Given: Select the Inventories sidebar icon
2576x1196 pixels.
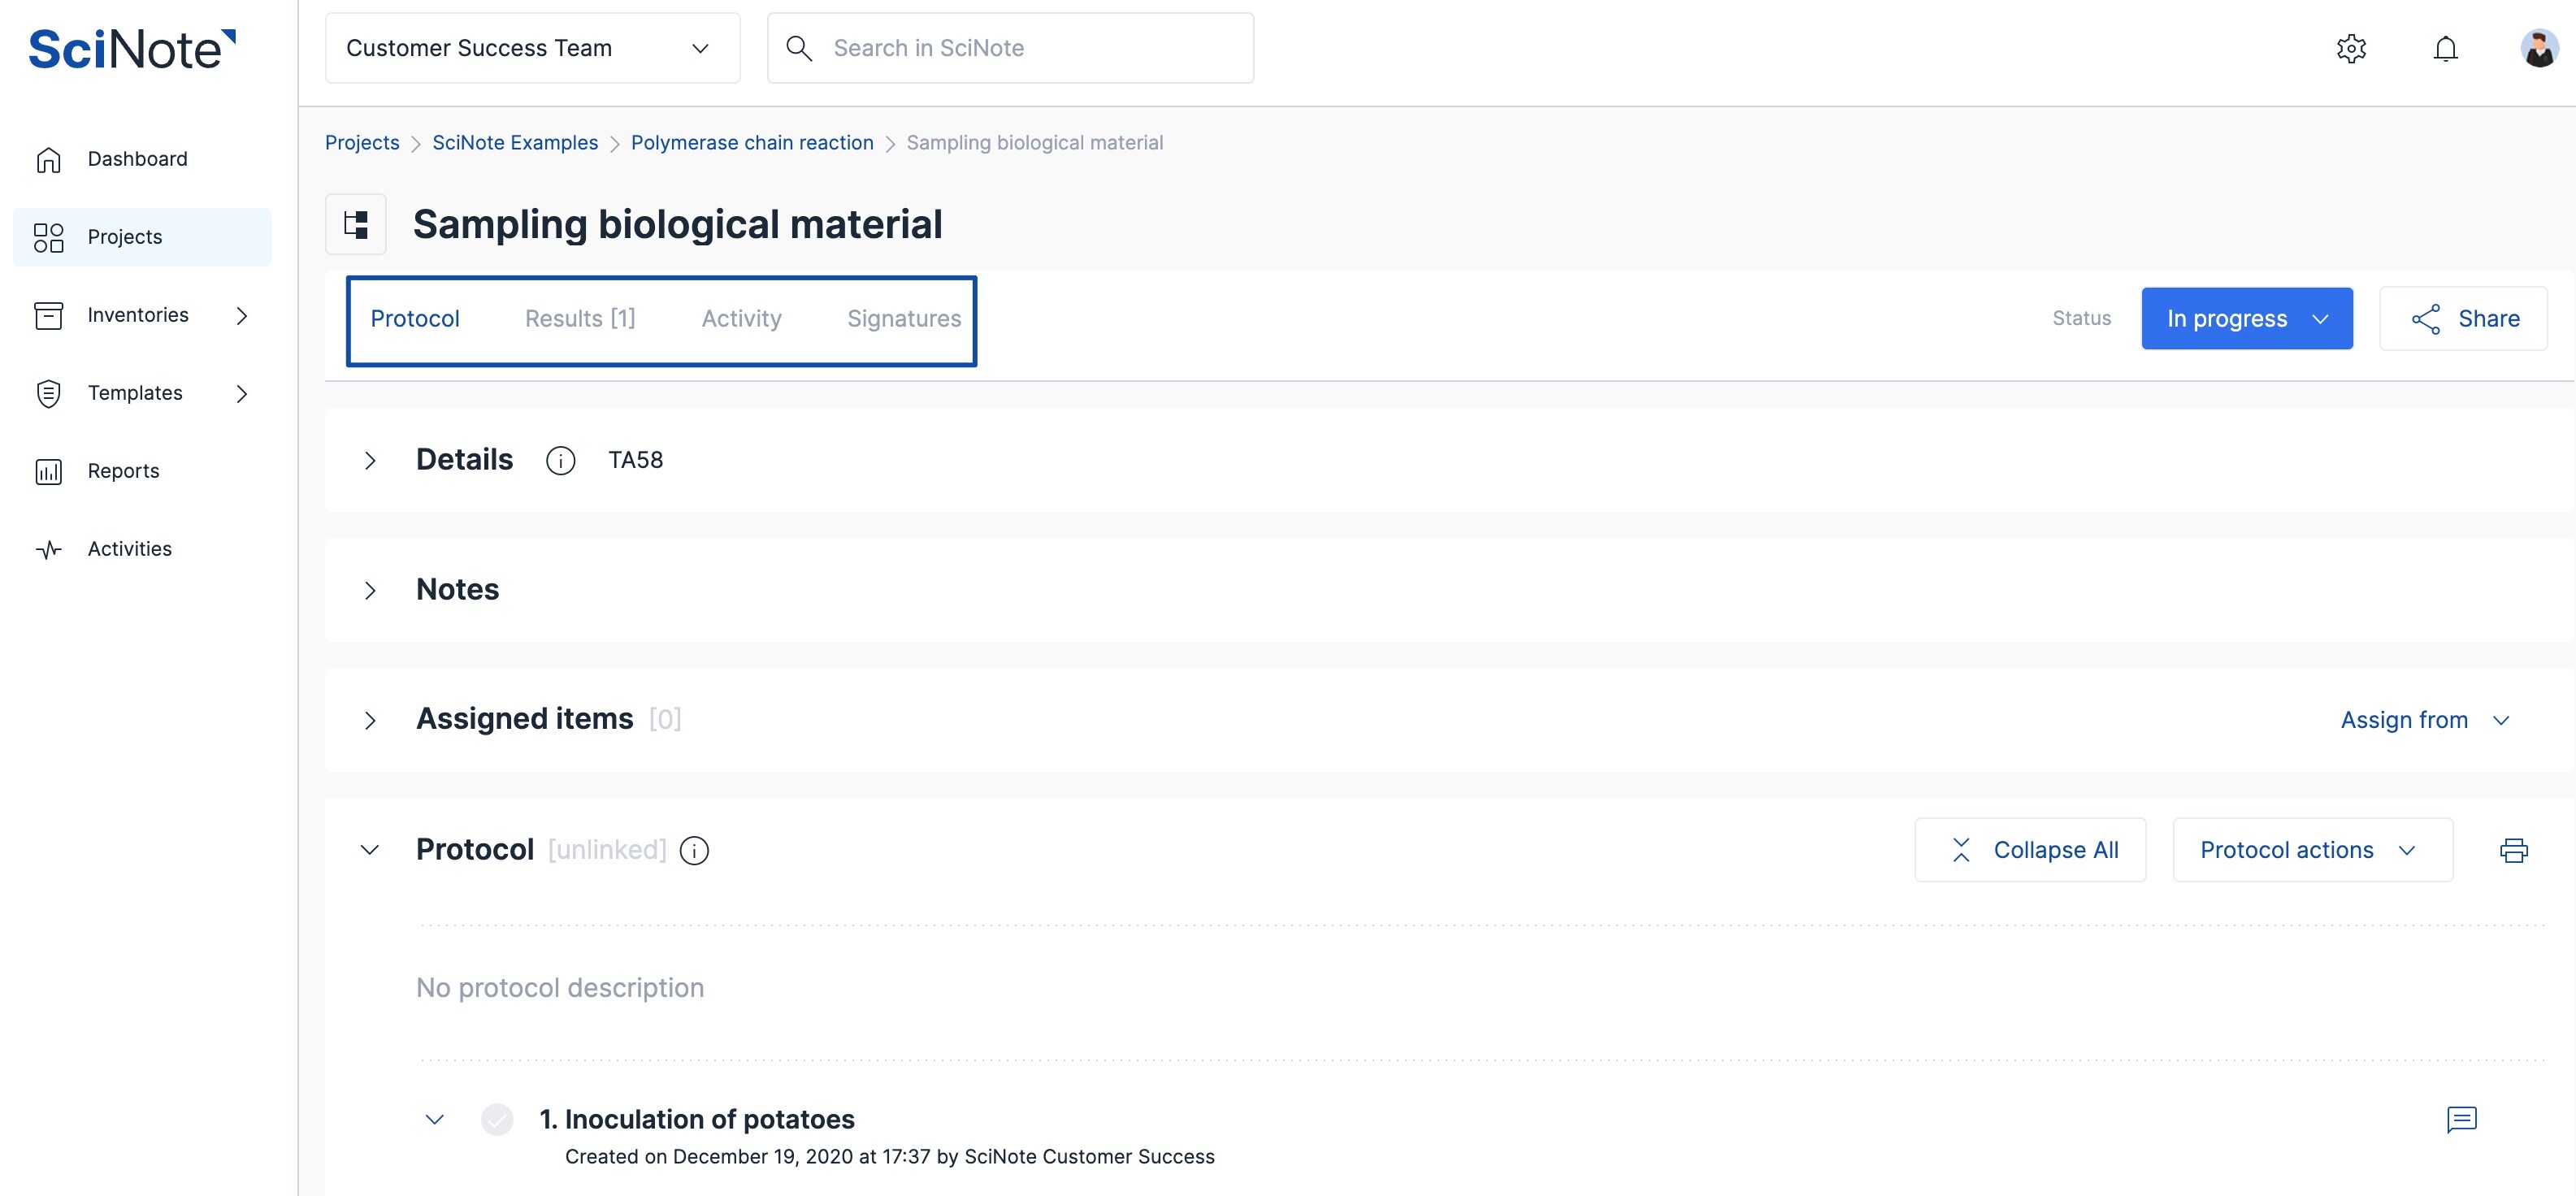Looking at the screenshot, I should [49, 314].
